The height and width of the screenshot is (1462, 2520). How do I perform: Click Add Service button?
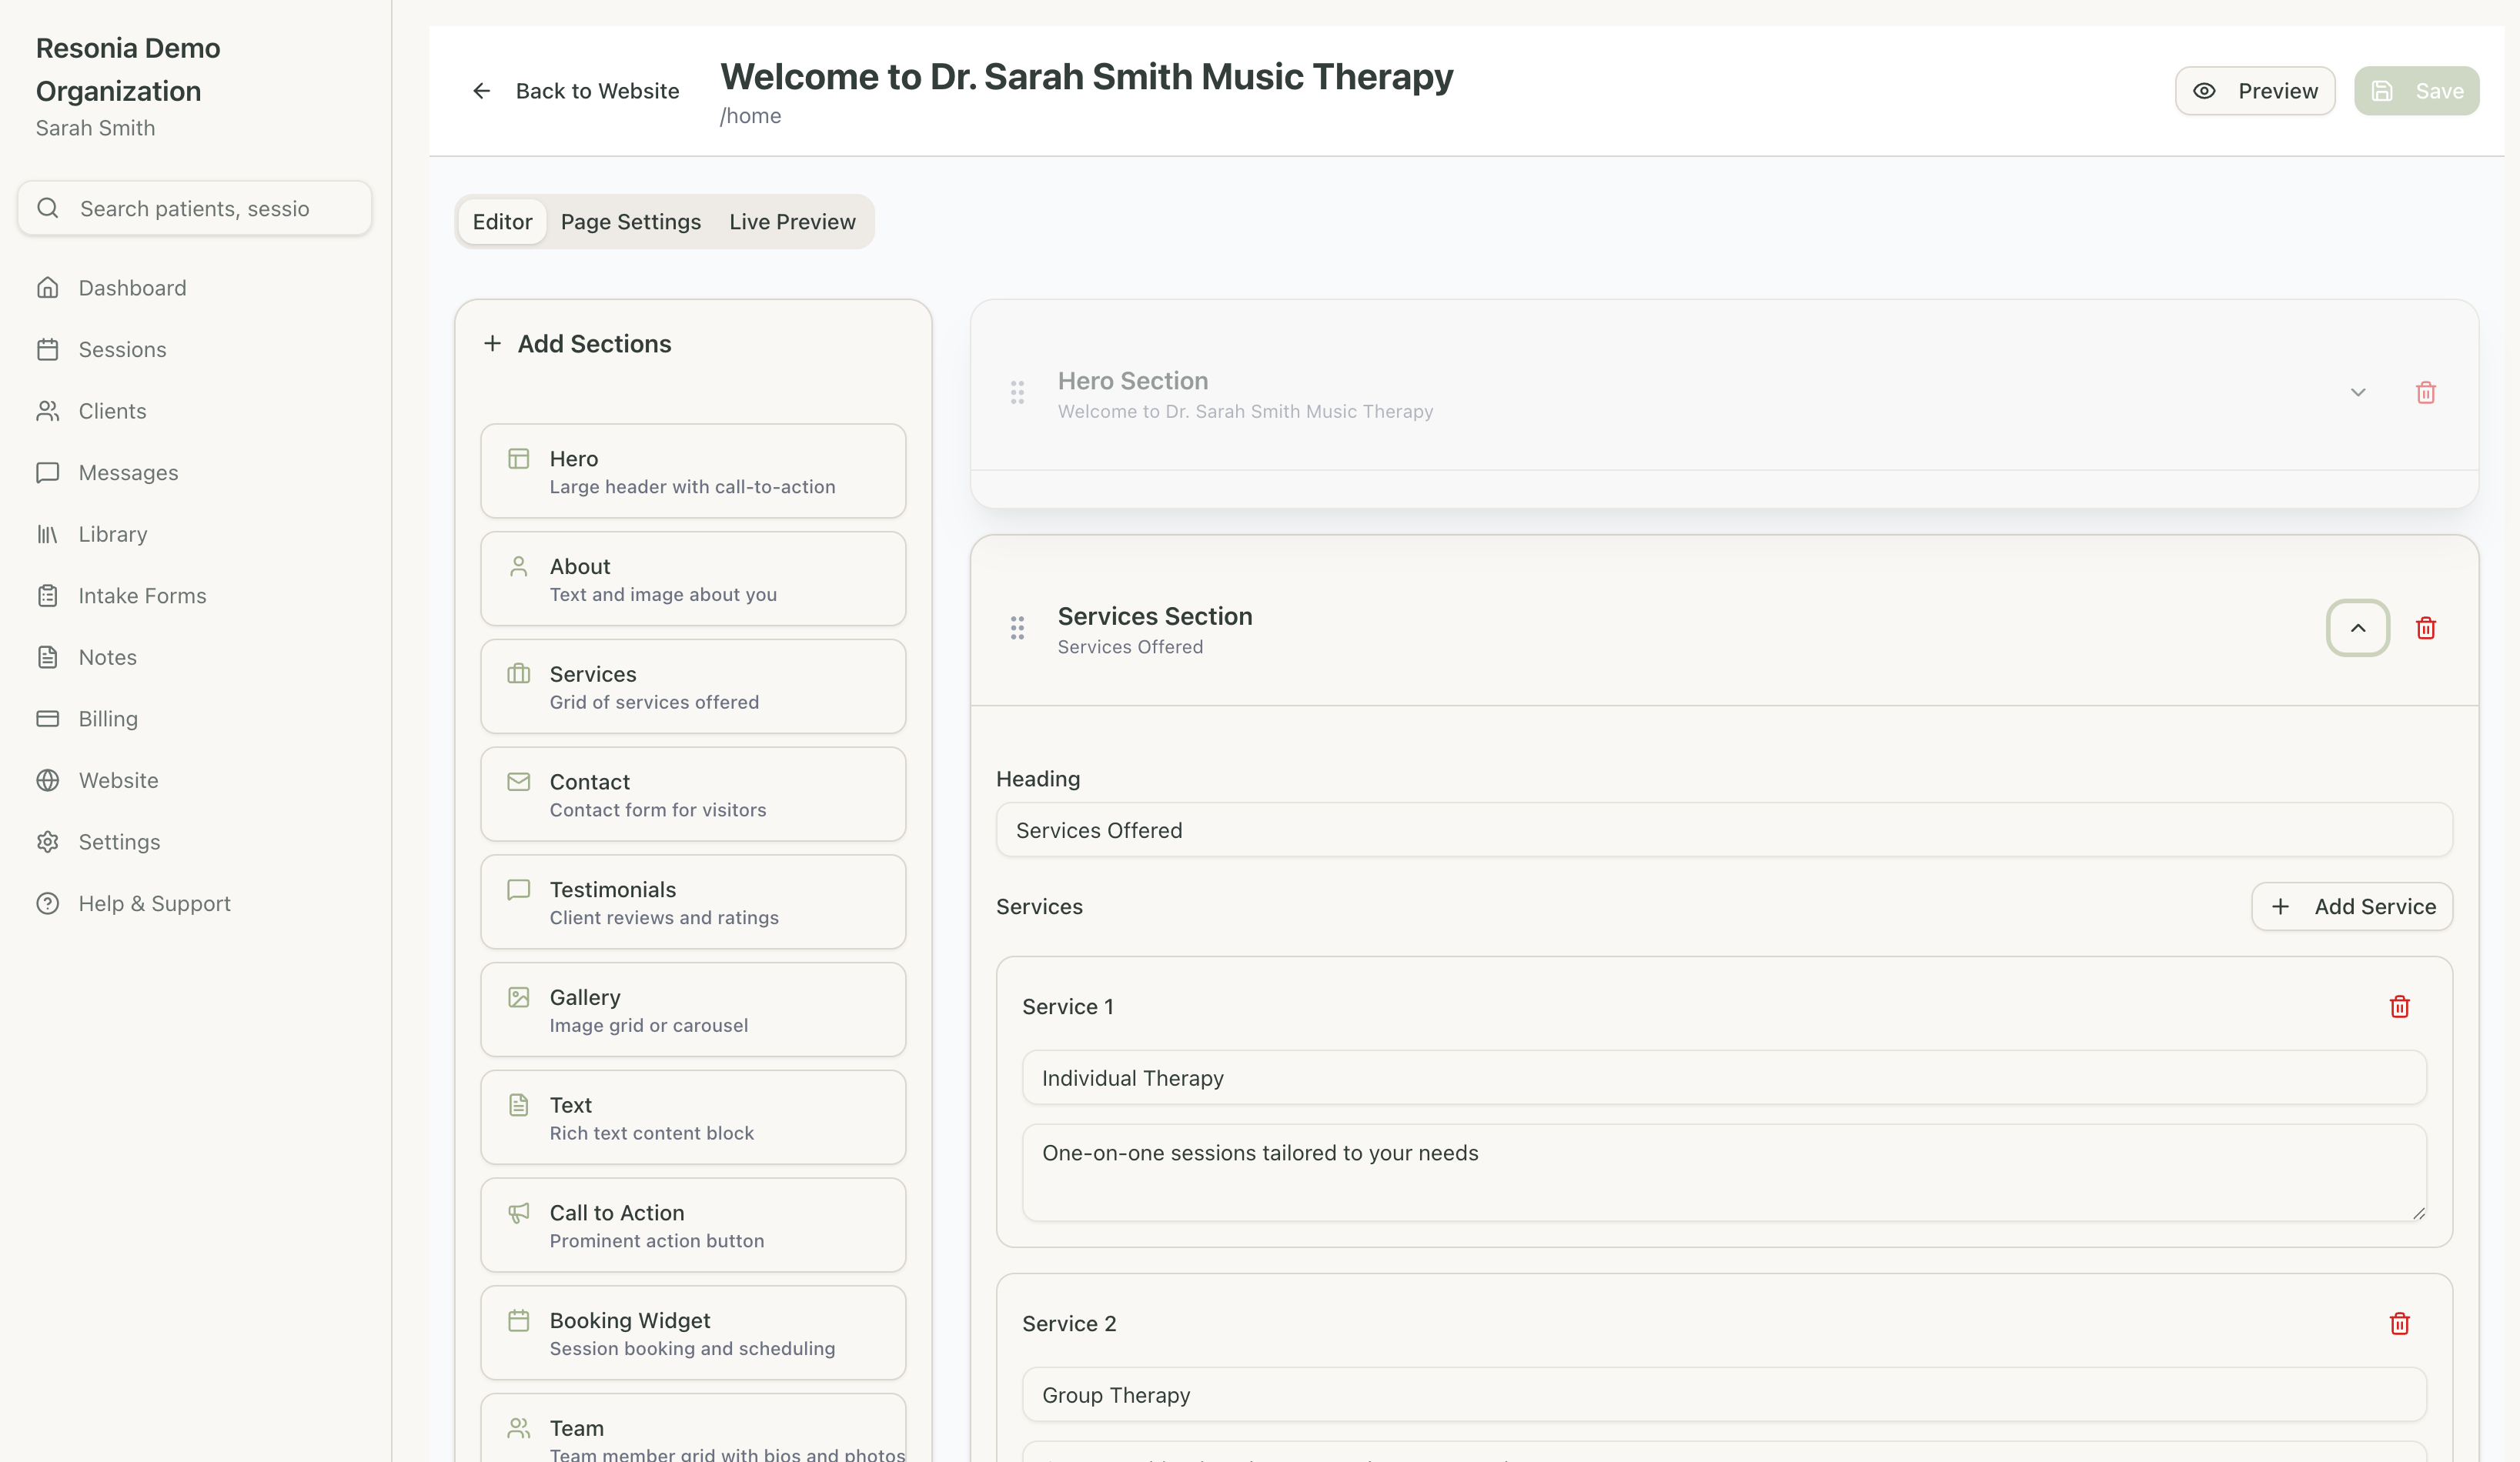[x=2352, y=906]
